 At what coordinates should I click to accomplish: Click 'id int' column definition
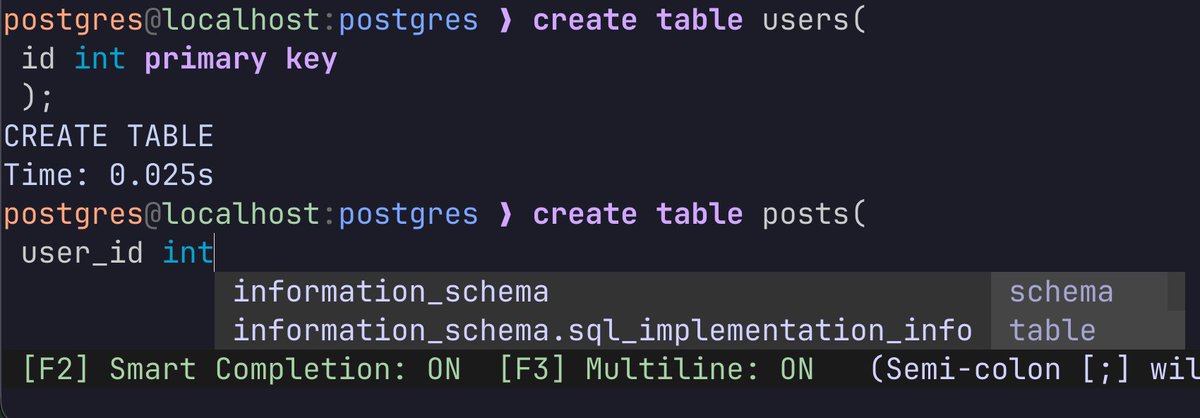[73, 60]
